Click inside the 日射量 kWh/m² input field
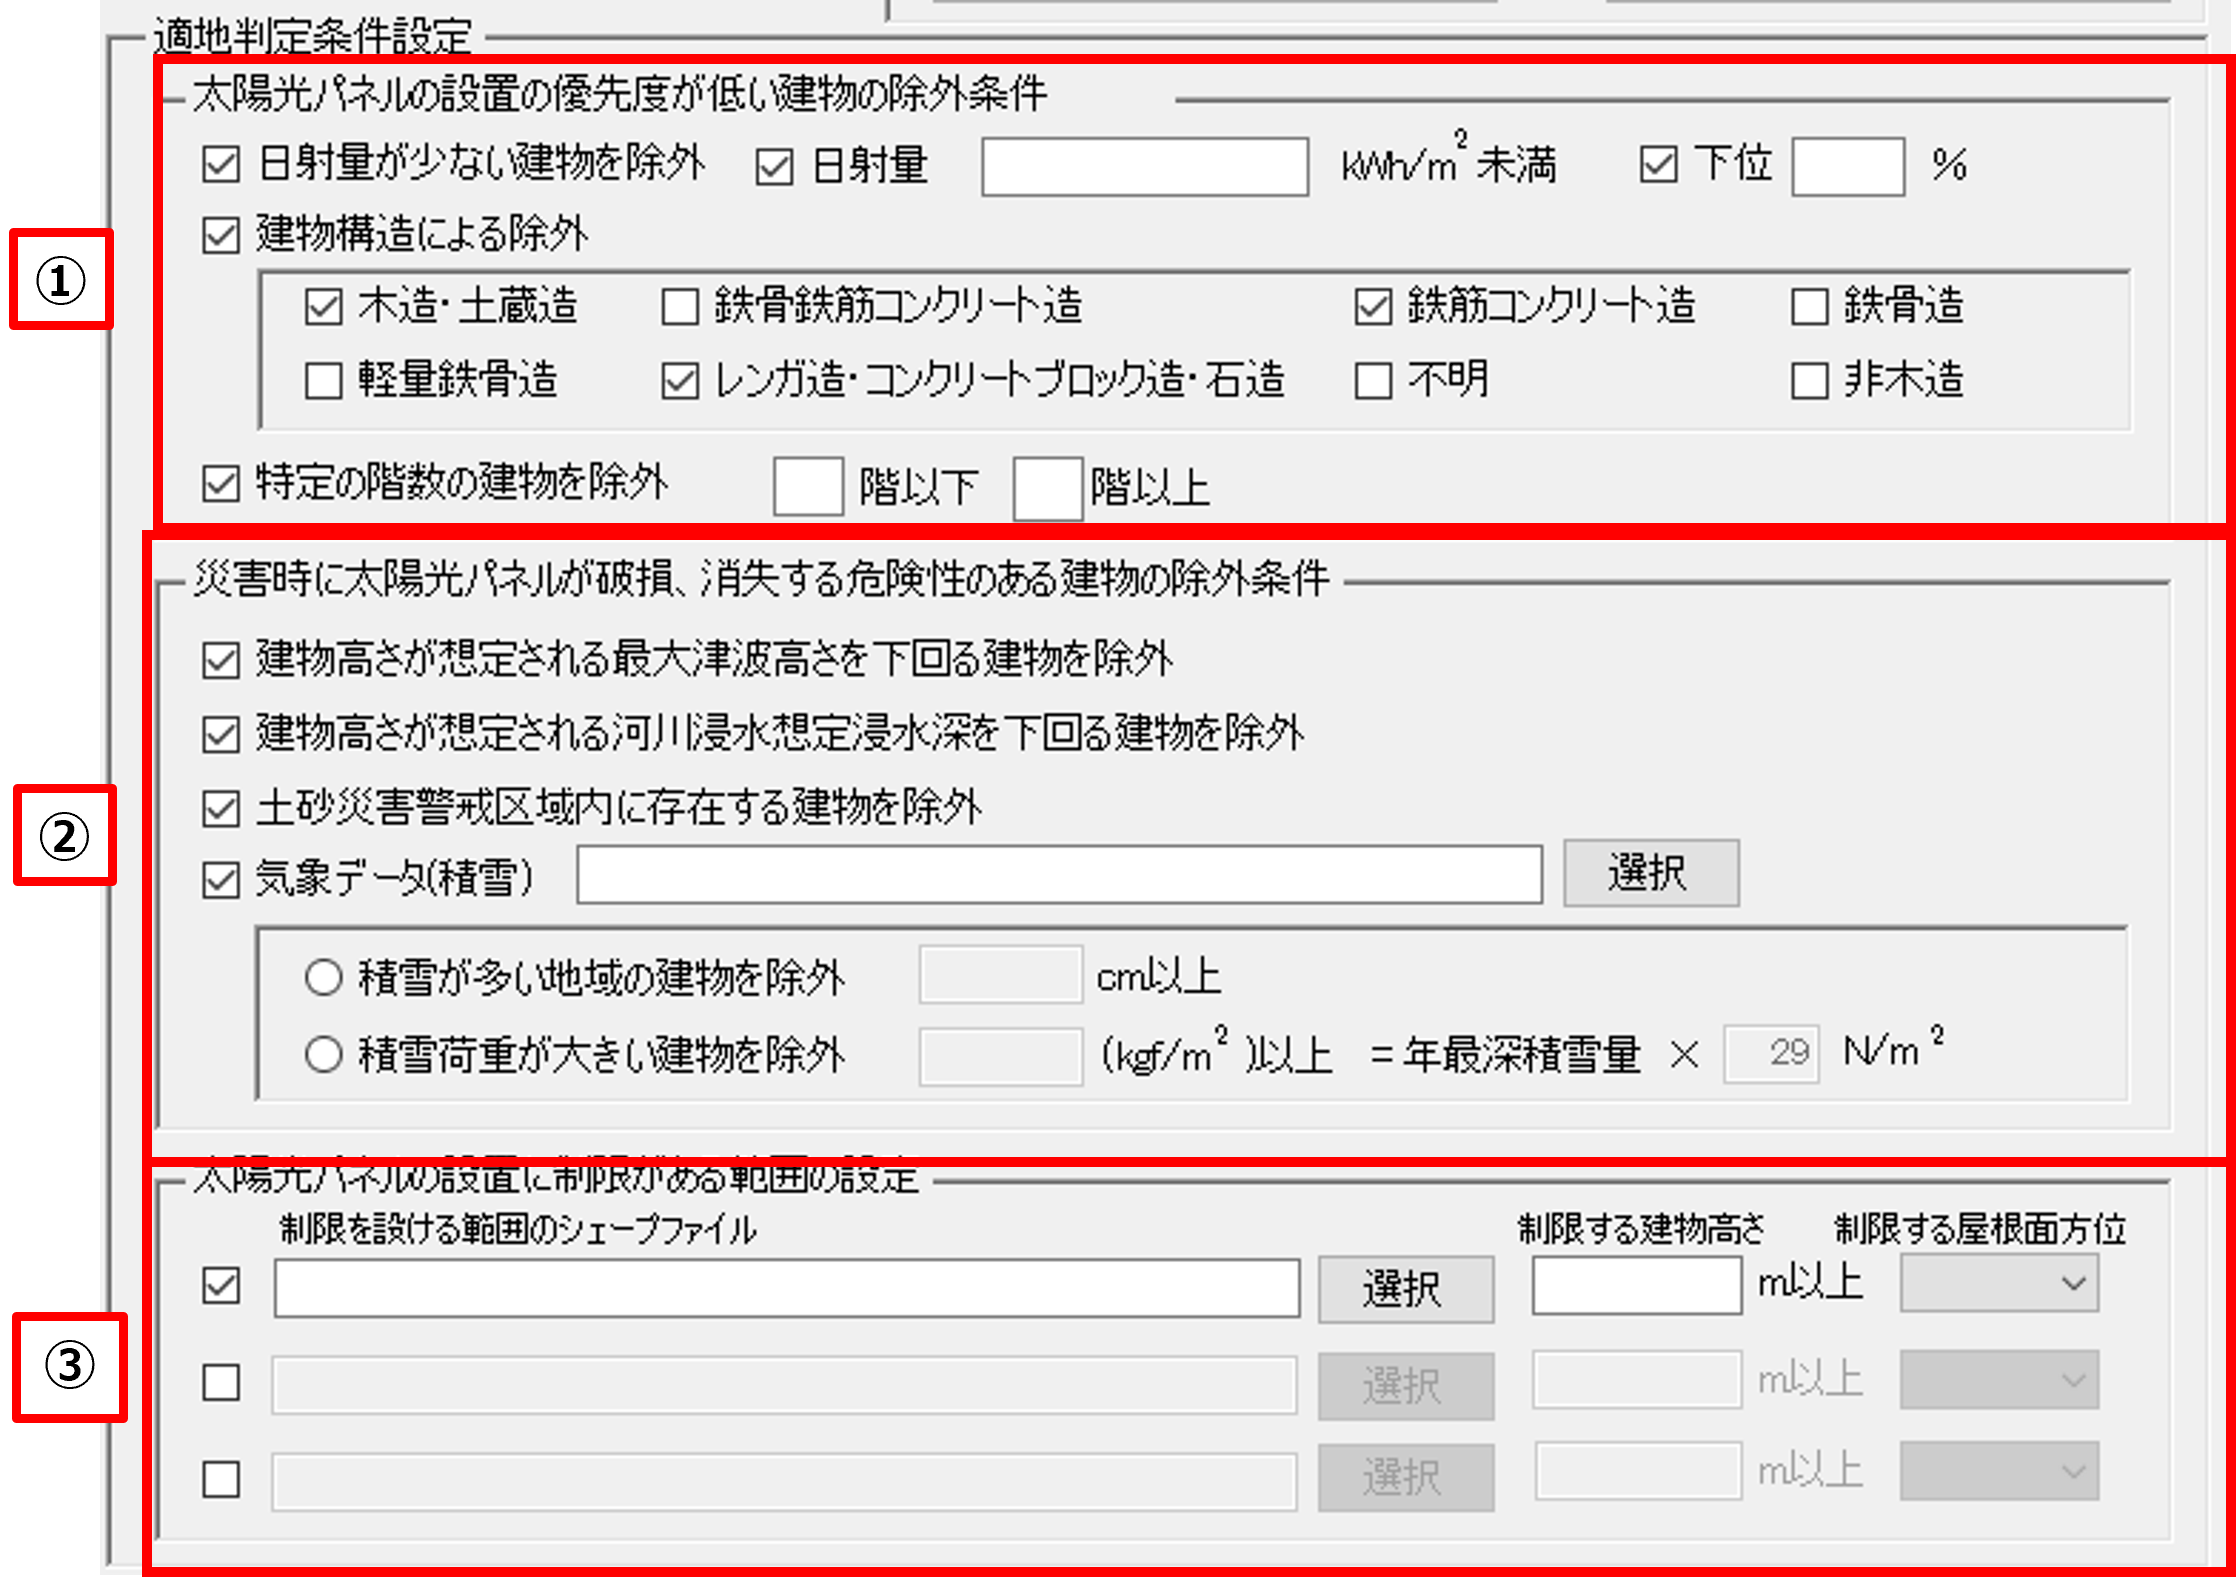Screen dimensions: 2236x1577 tap(1144, 165)
